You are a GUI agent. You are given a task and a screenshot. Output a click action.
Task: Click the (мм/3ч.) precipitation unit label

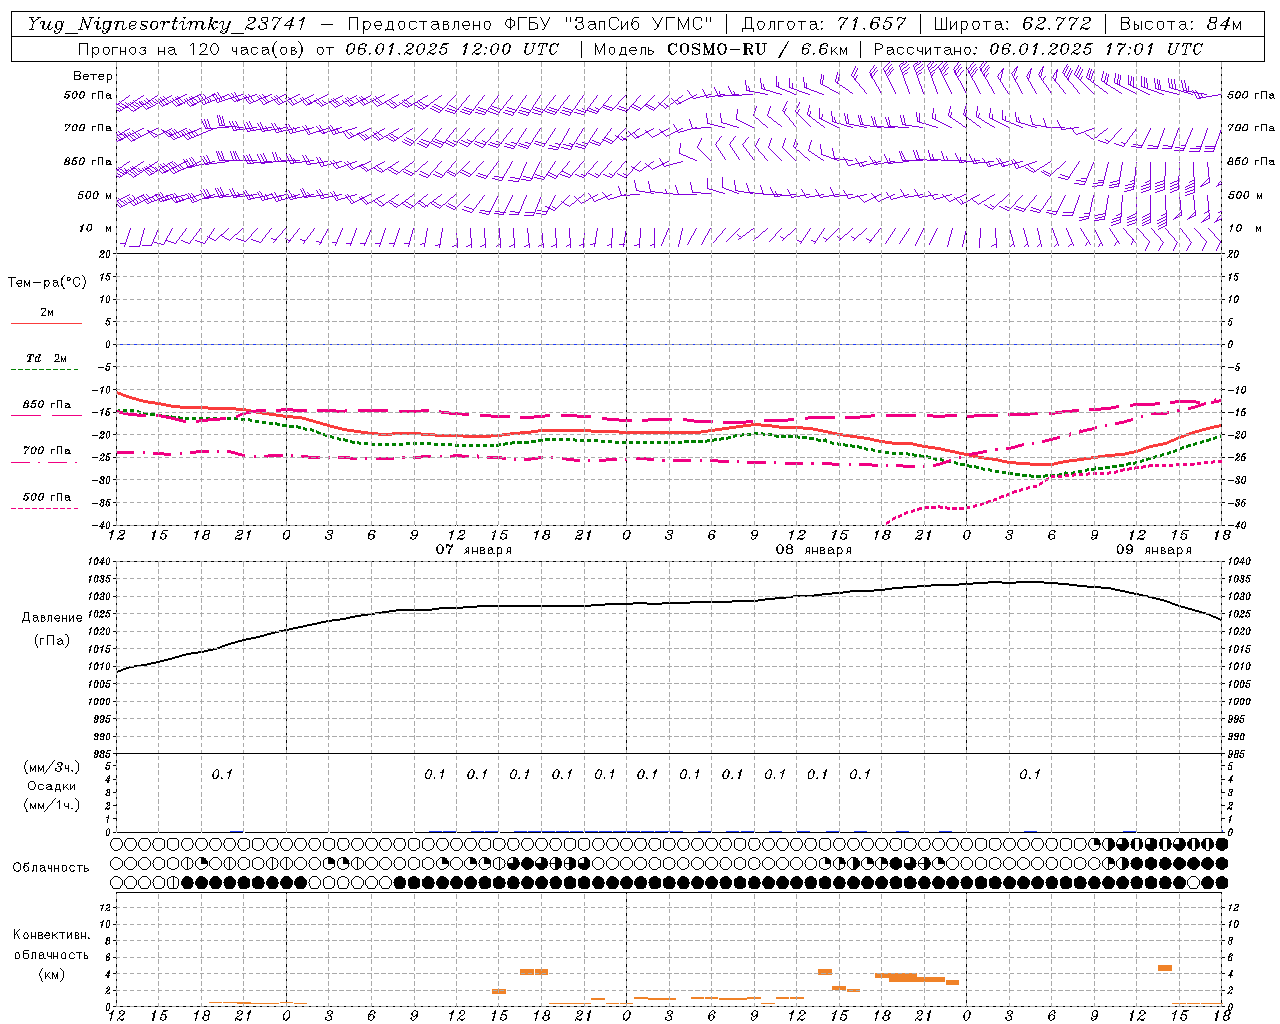click(52, 767)
